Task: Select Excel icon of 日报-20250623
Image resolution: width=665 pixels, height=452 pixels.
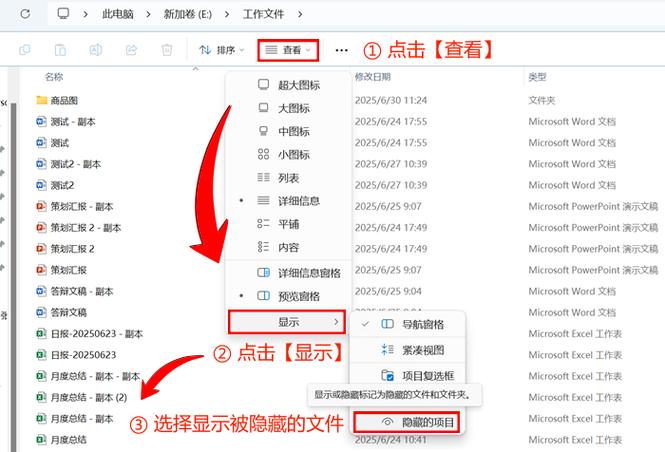Action: point(41,355)
